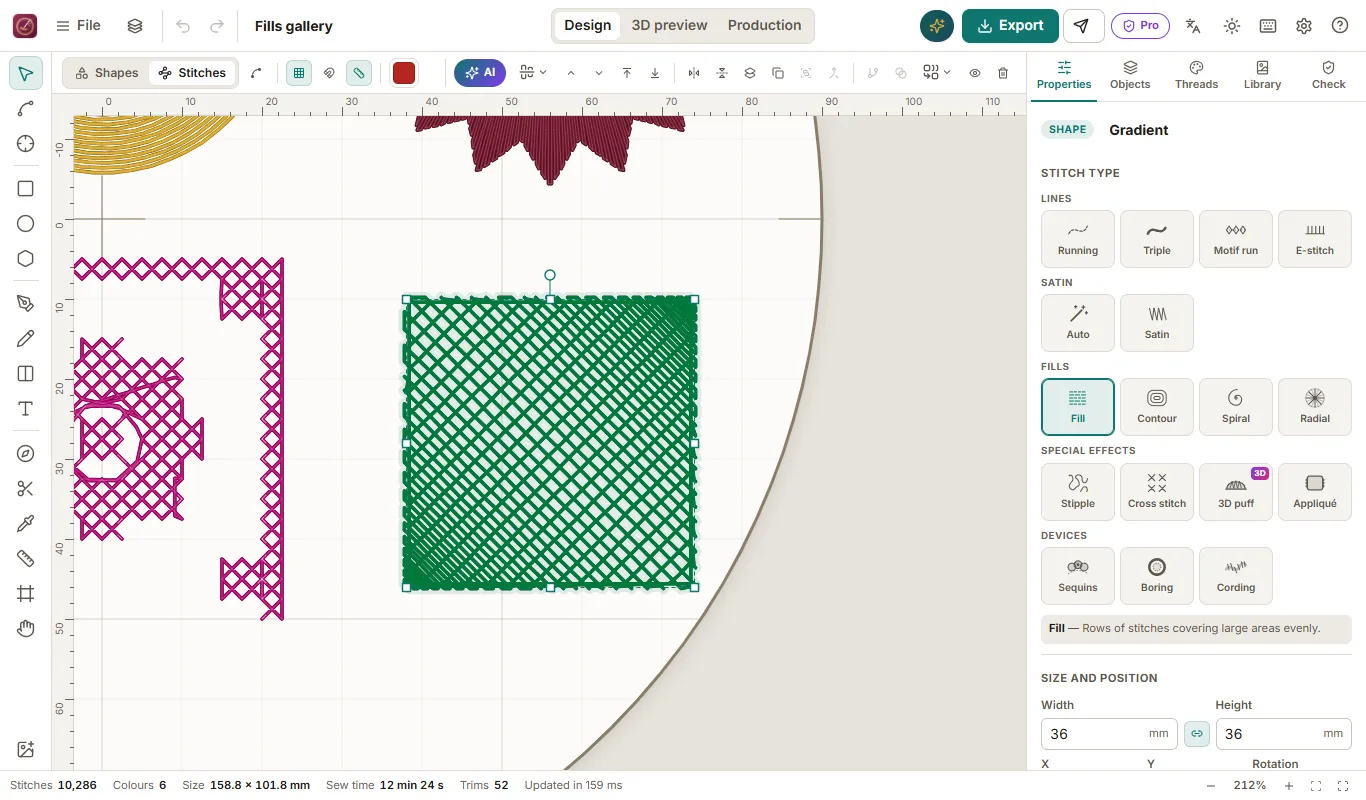Open the File menu
The height and width of the screenshot is (800, 1366).
[78, 26]
